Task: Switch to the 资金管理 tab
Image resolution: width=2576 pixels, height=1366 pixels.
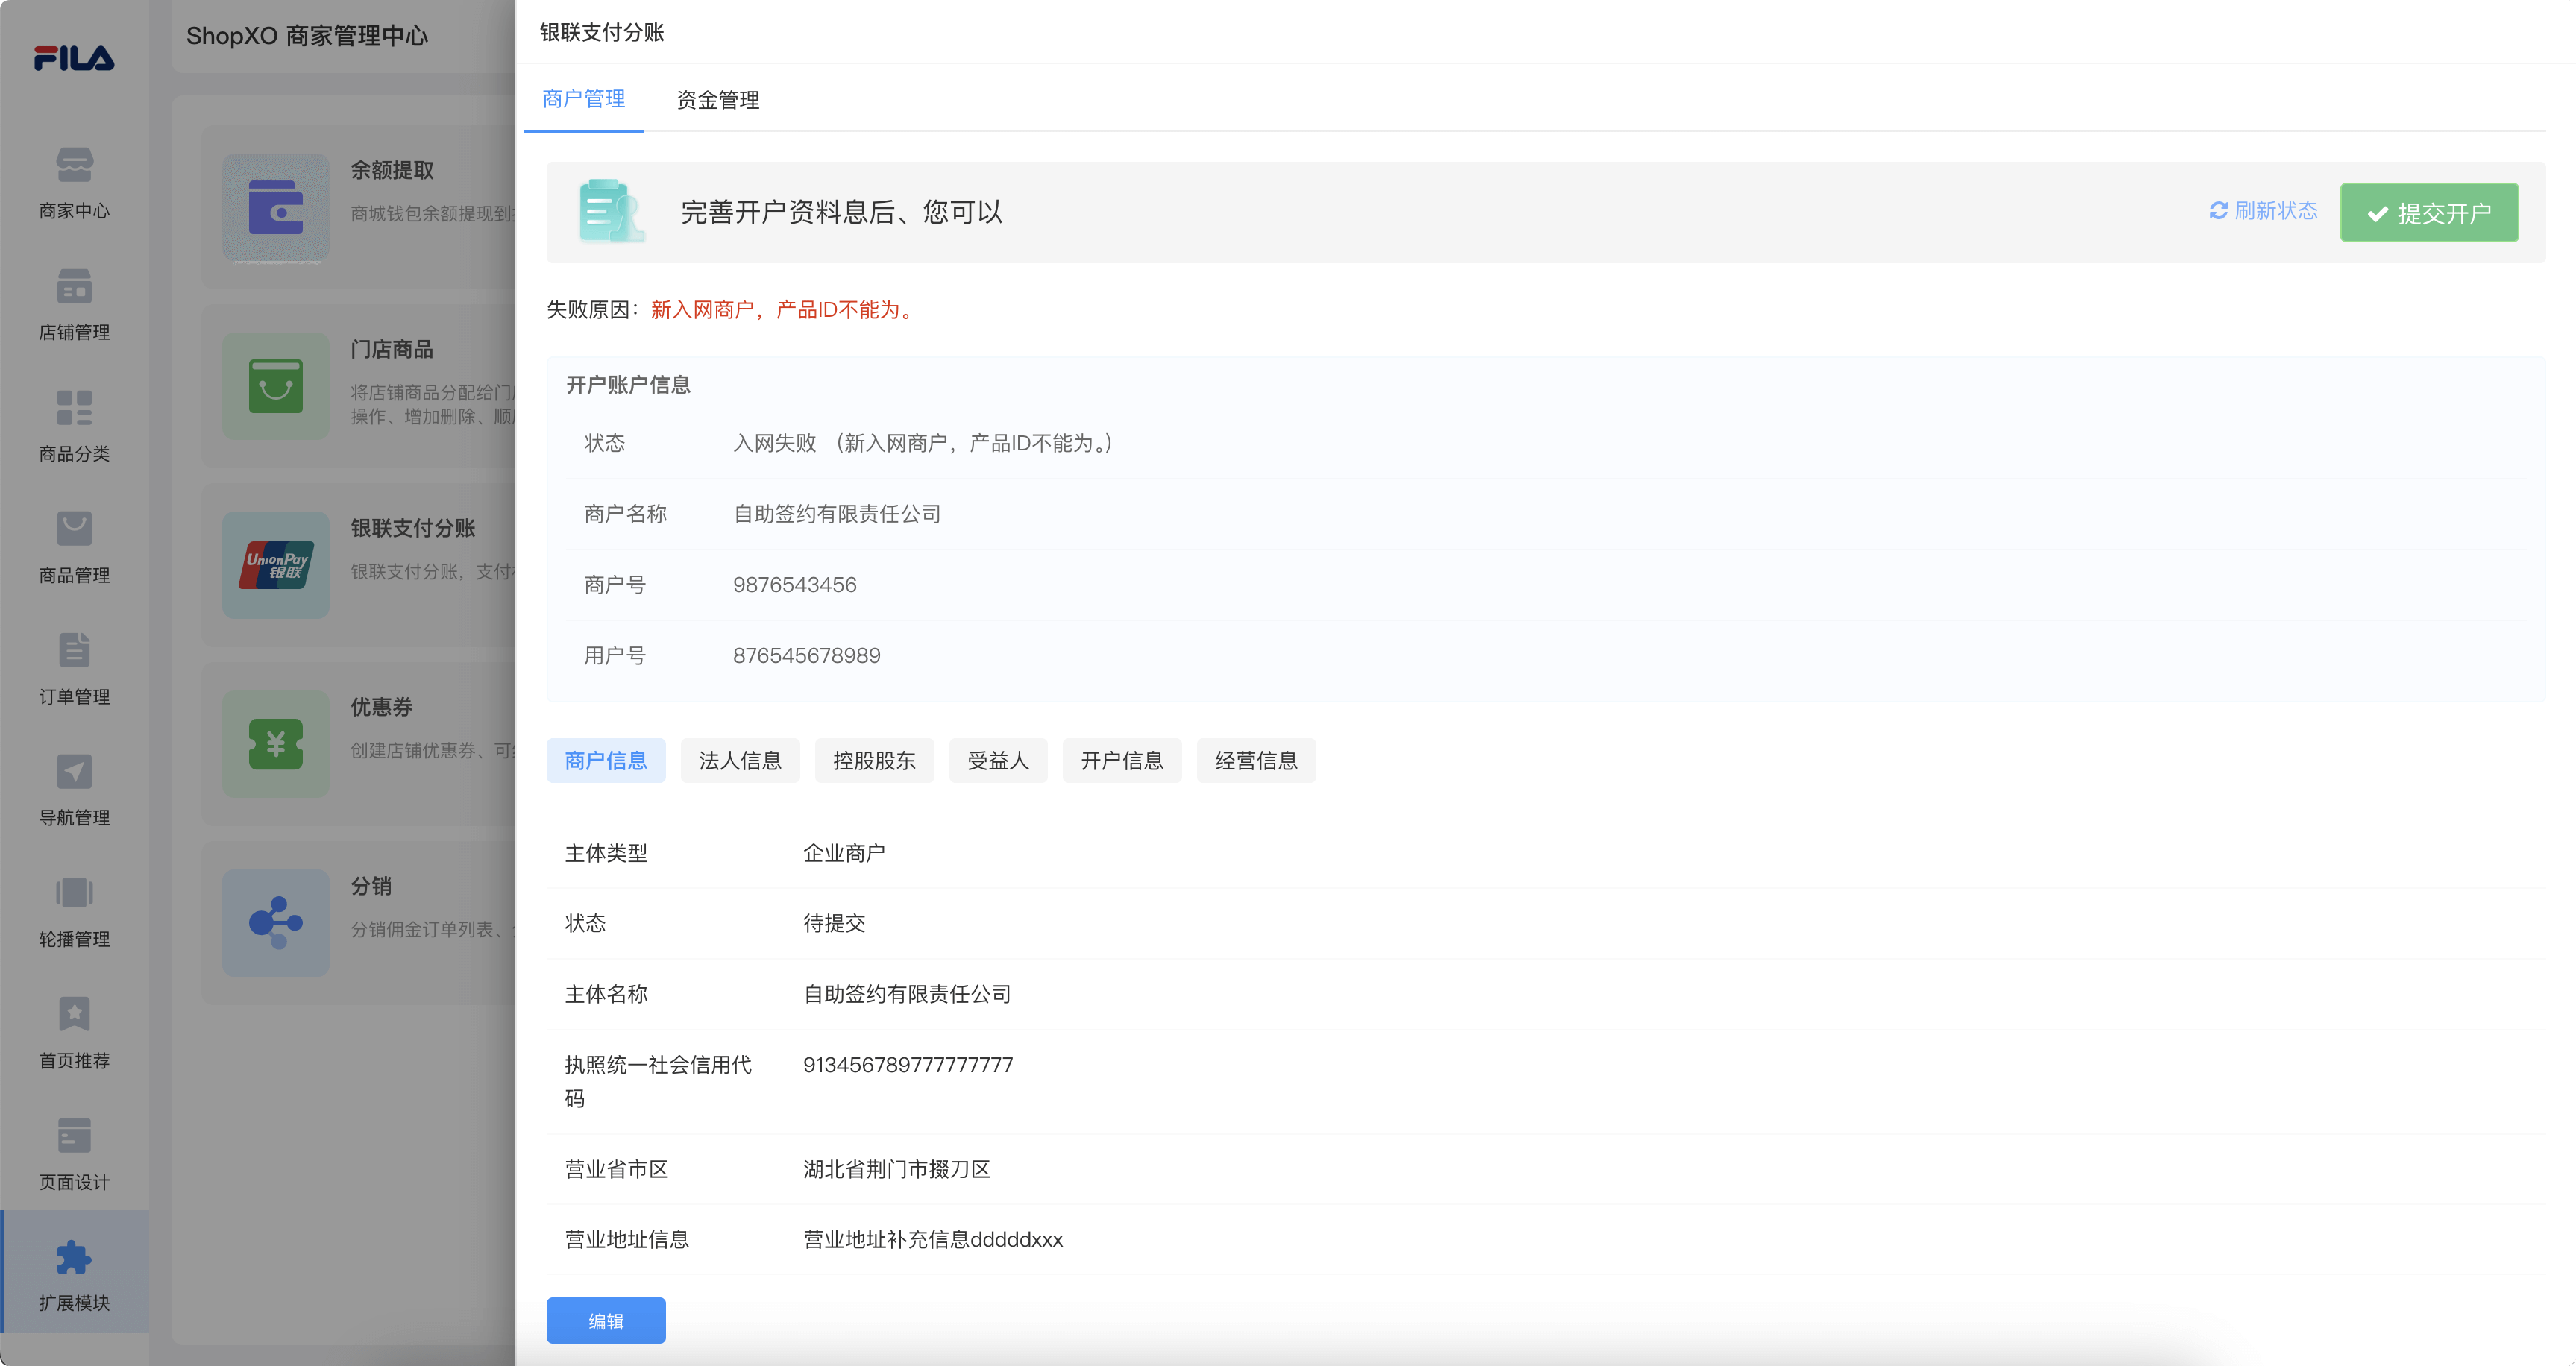Action: point(717,100)
